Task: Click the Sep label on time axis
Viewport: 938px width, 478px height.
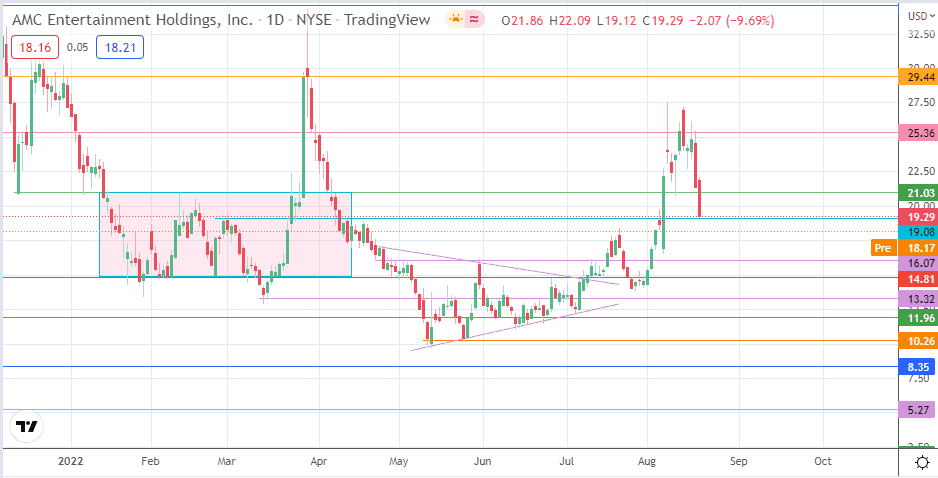Action: (739, 462)
